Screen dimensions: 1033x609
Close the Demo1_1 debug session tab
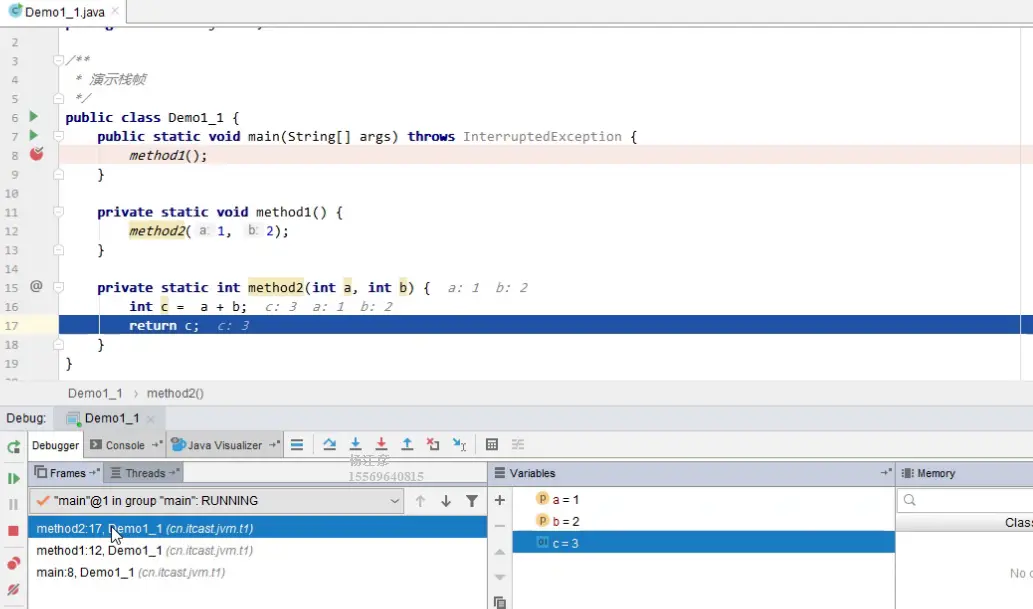point(150,419)
